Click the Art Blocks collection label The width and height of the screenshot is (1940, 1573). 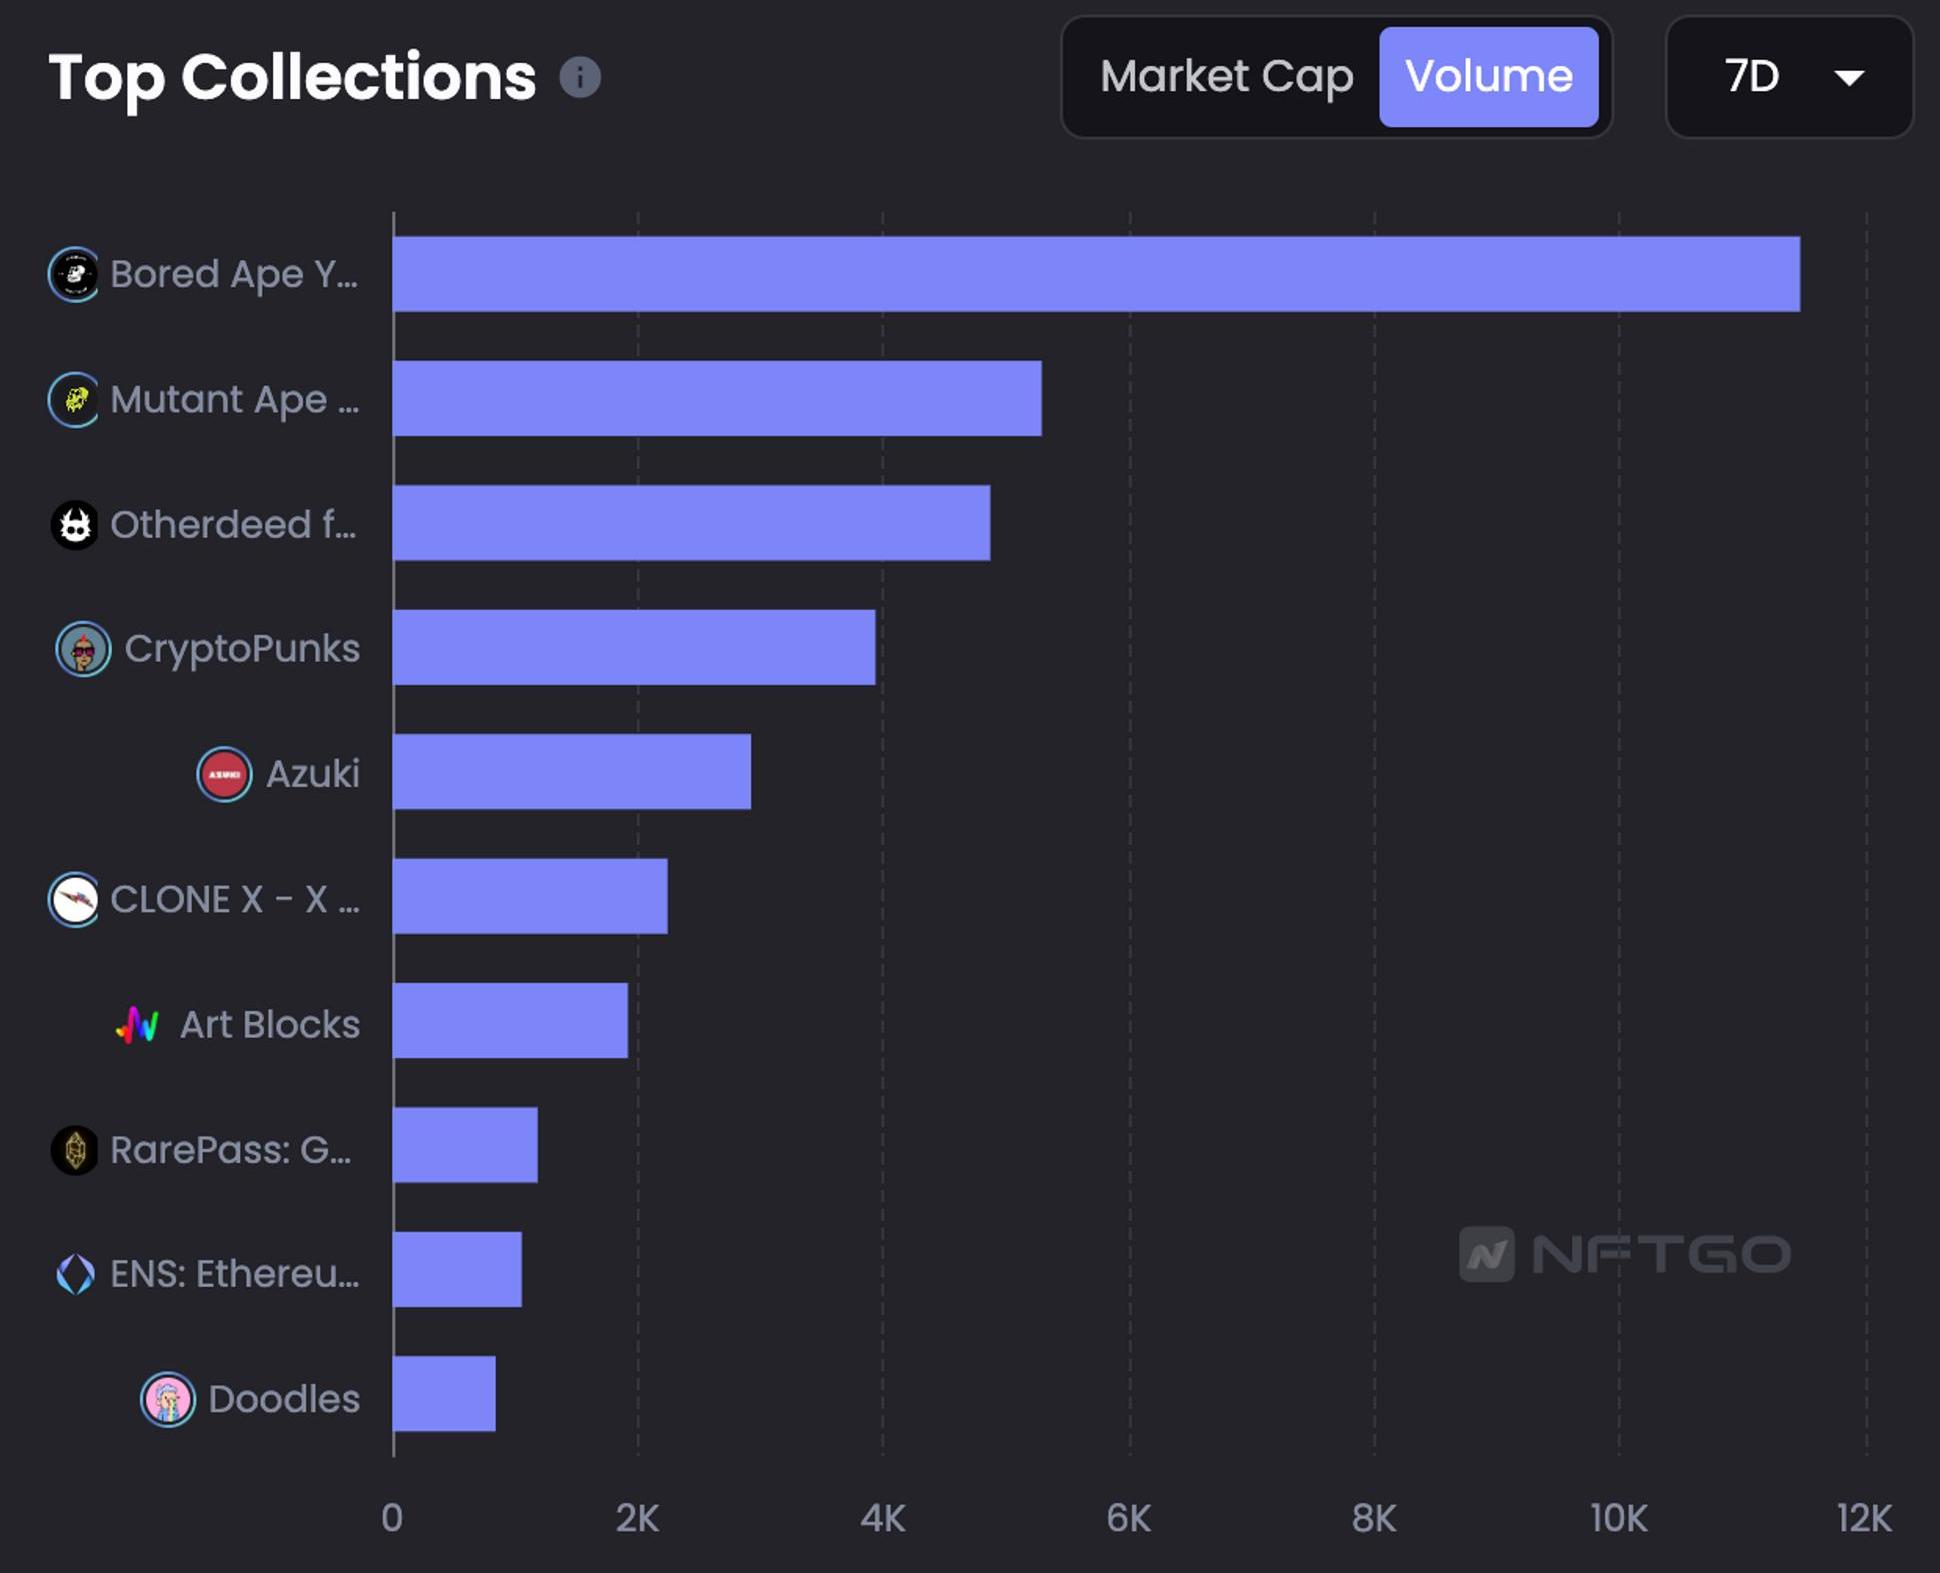(269, 1025)
